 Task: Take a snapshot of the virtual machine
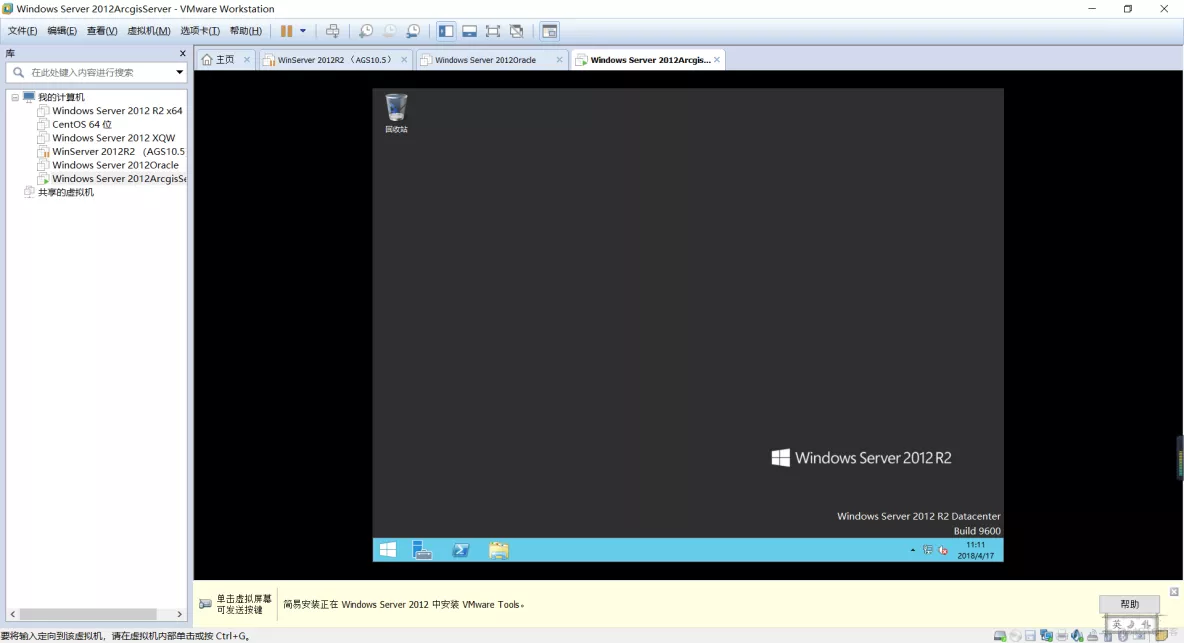pos(365,30)
